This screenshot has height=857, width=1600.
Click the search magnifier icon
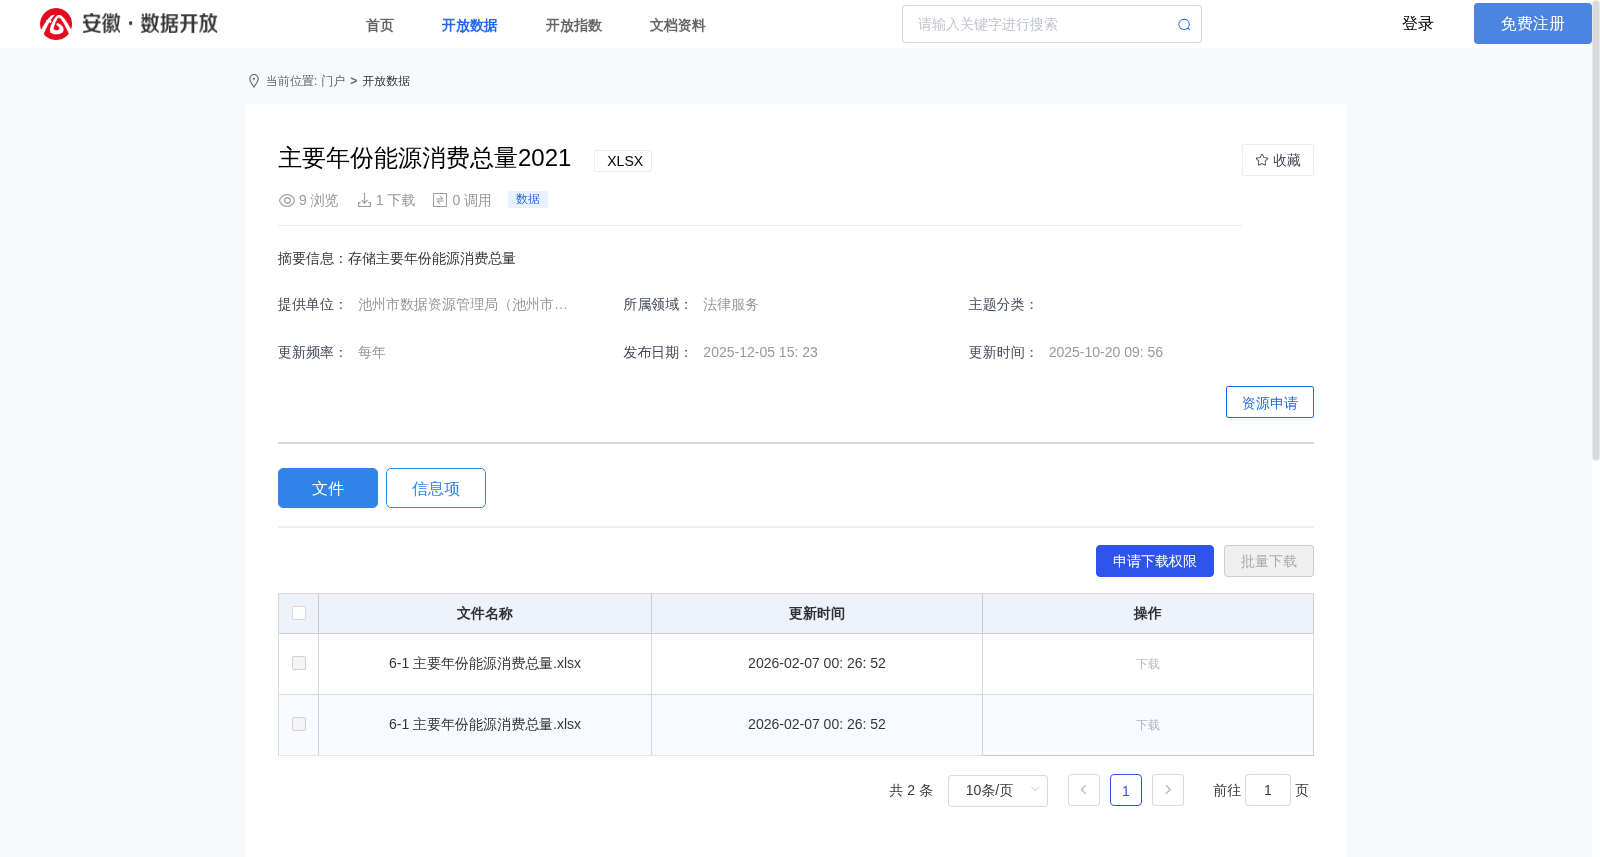tap(1184, 25)
